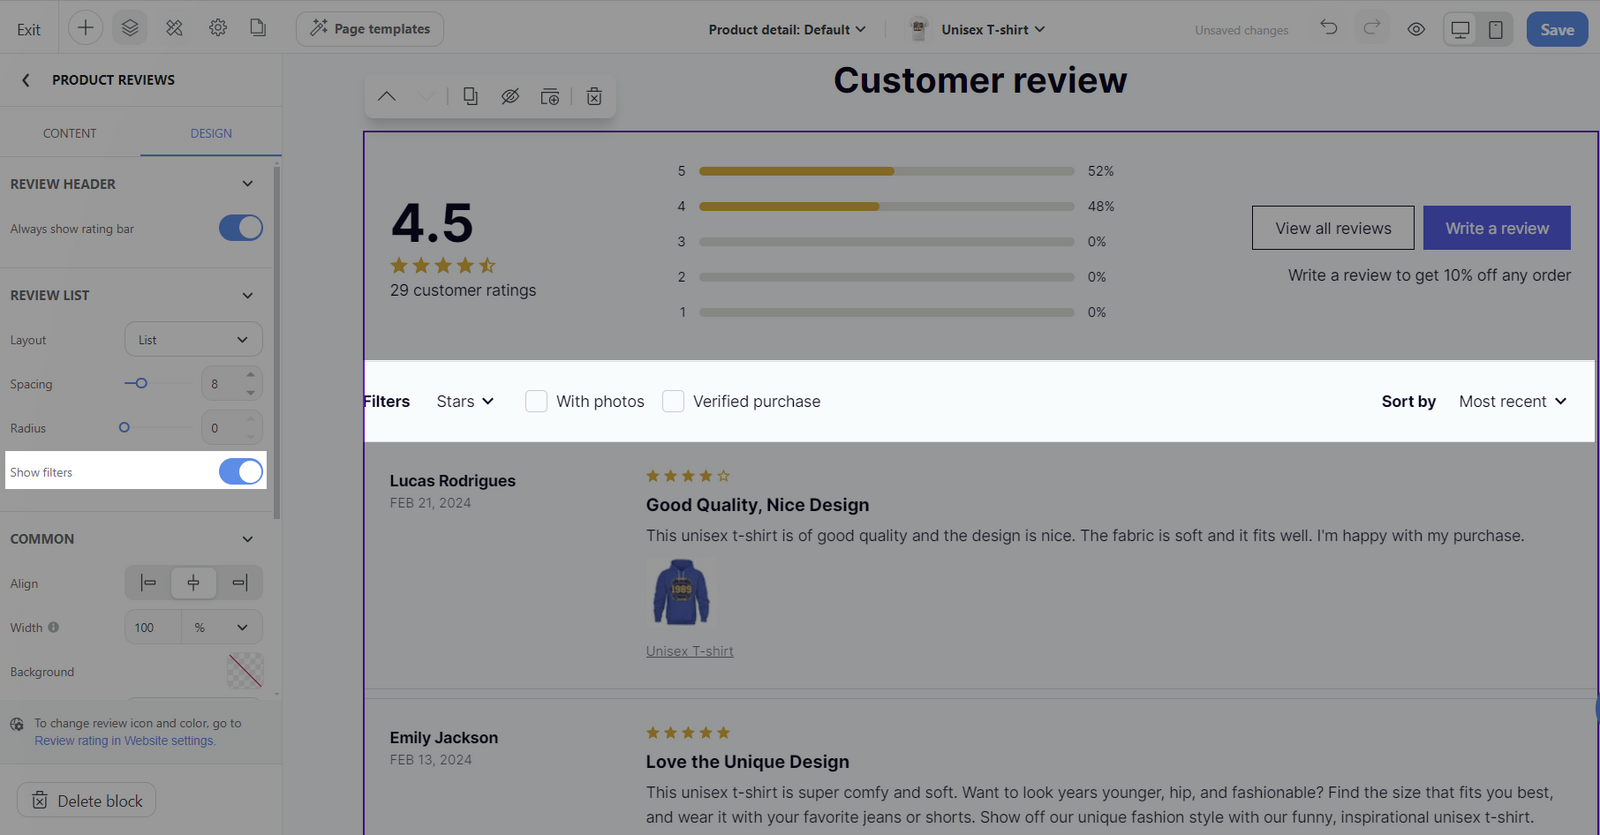Click Radius value input field
Screen dimensions: 1600x835
click(222, 427)
